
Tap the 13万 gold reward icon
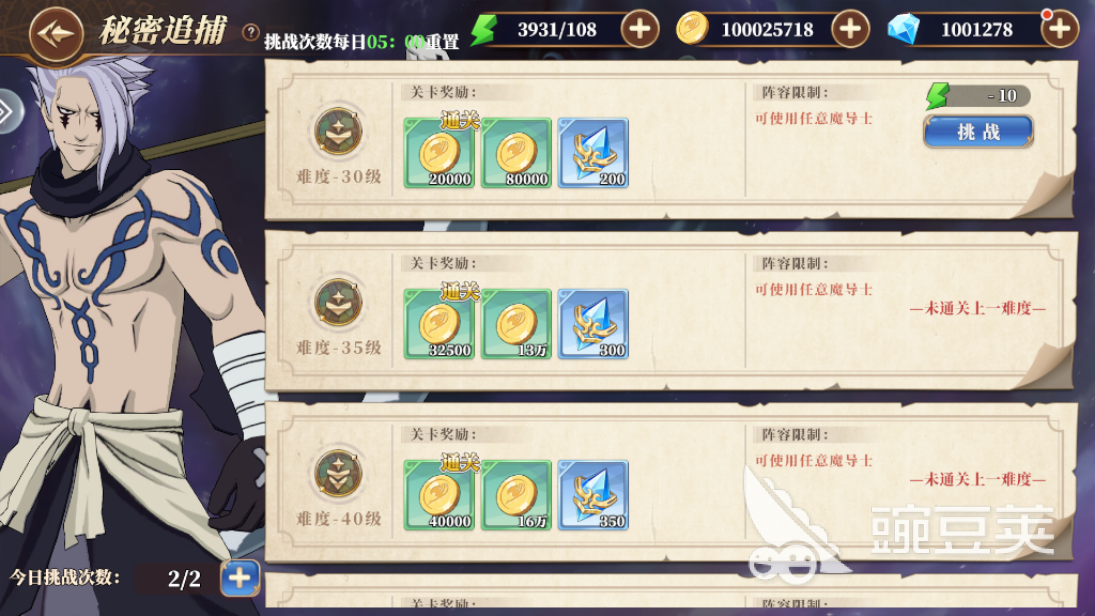(x=516, y=324)
